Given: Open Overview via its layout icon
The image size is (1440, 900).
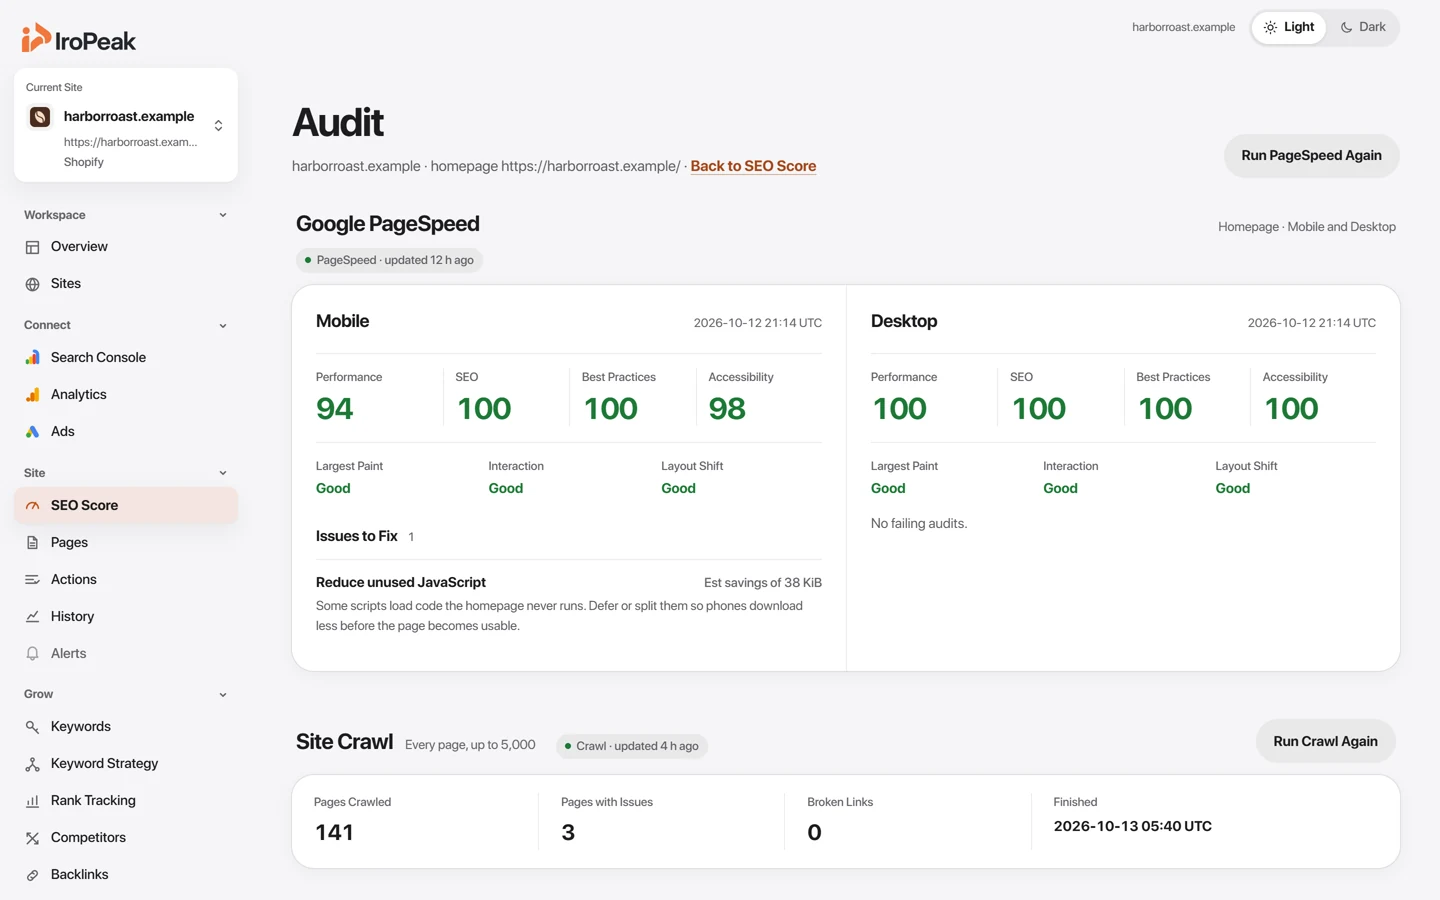Looking at the screenshot, I should click(32, 247).
